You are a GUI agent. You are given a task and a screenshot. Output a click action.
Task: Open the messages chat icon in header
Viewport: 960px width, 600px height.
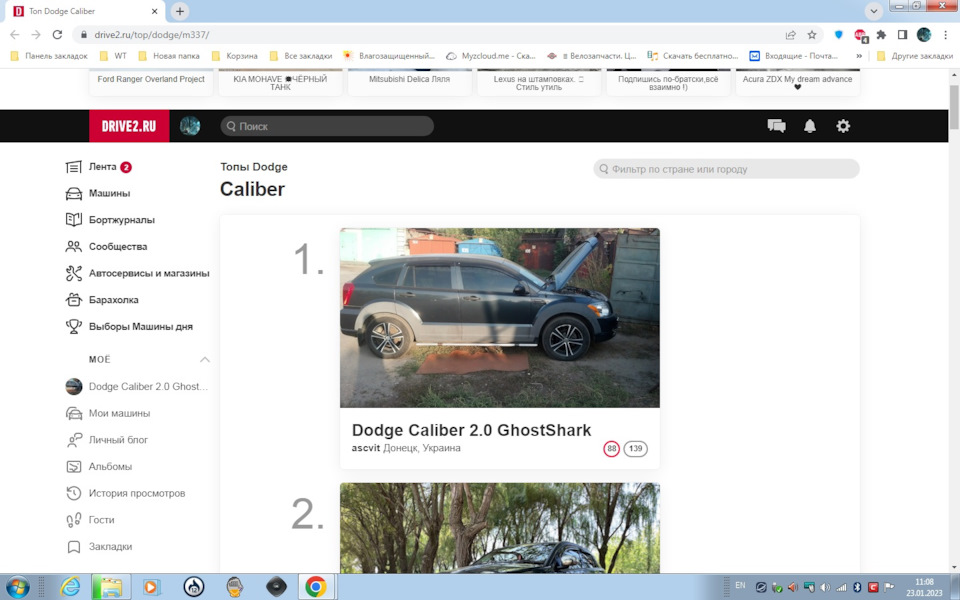click(x=776, y=126)
